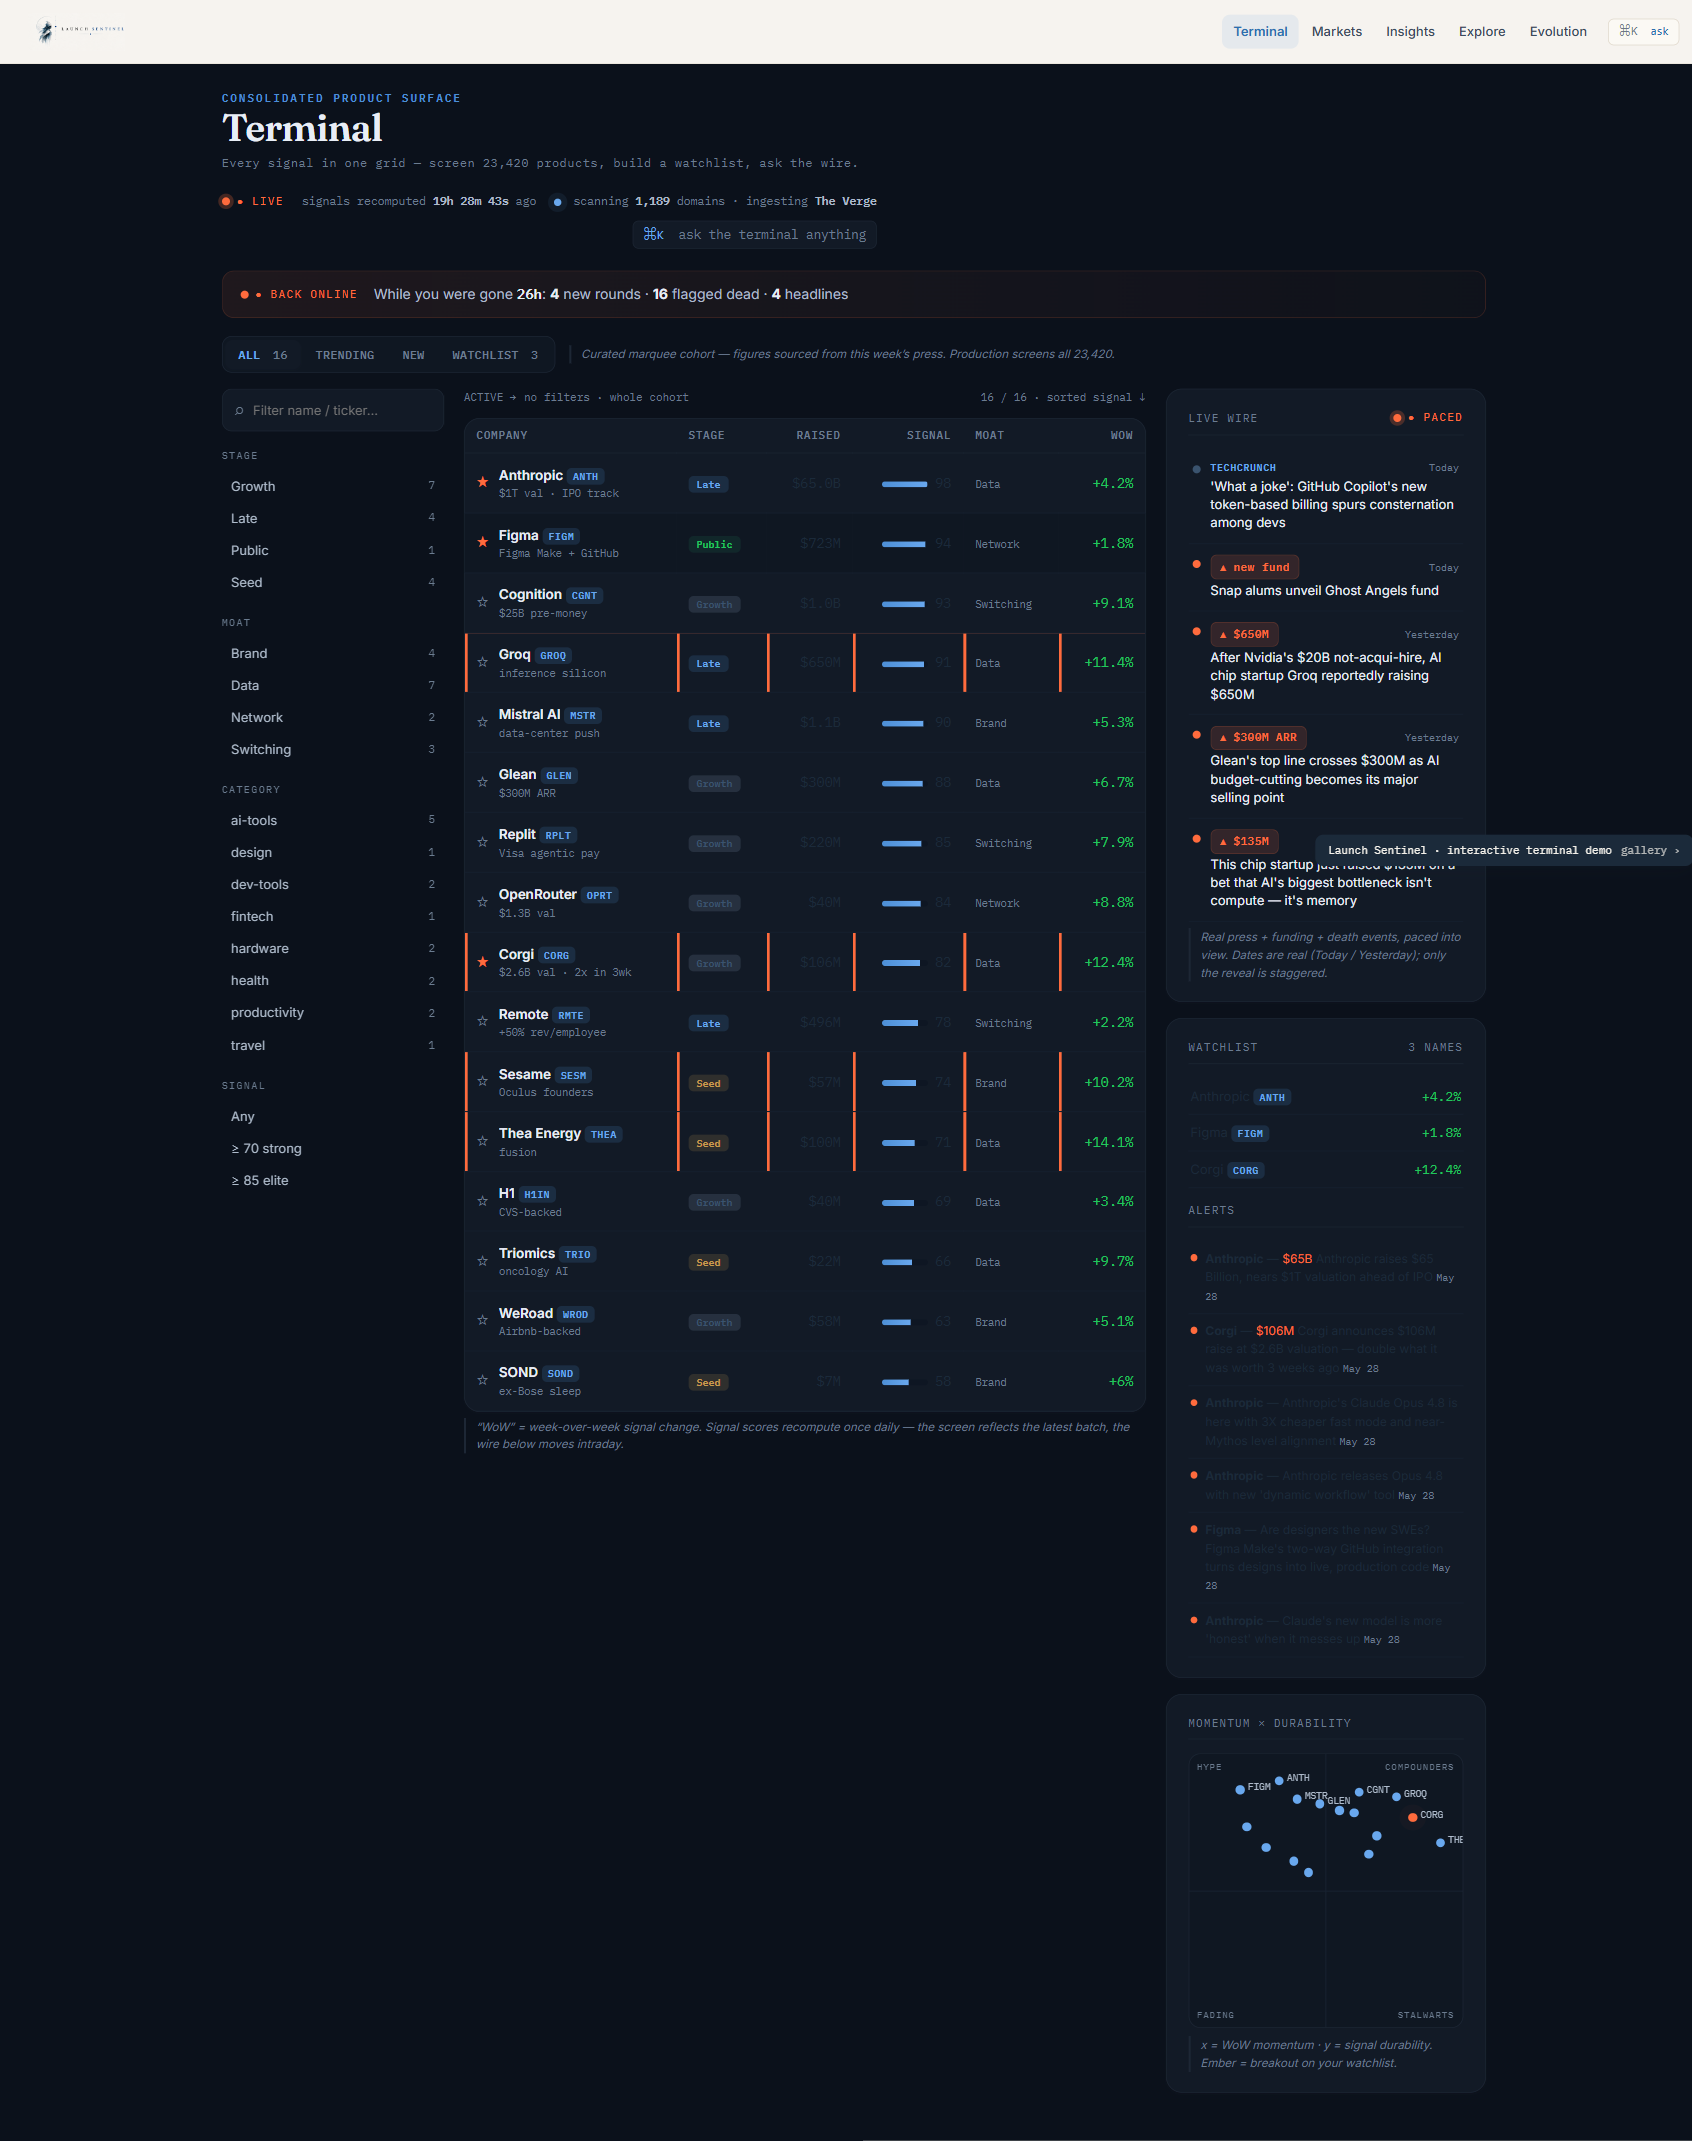This screenshot has height=2141, width=1692.
Task: Star the Groq row
Action: click(x=482, y=661)
